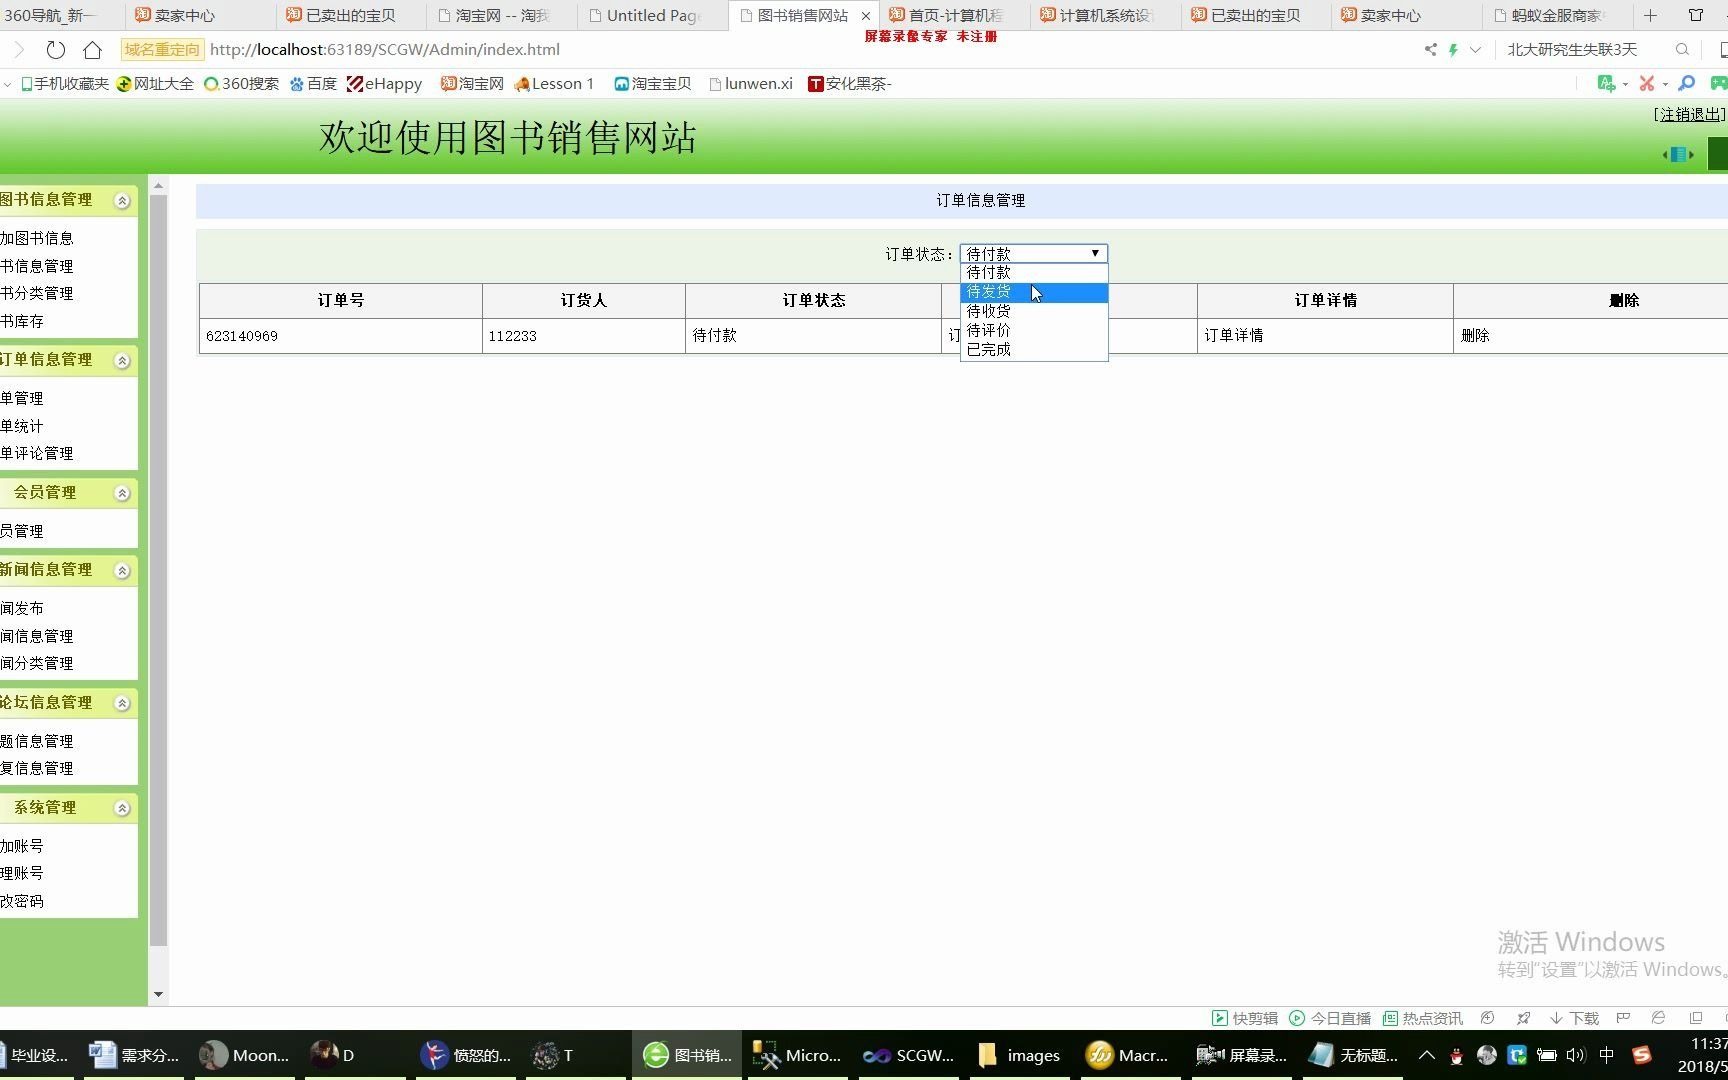The image size is (1728, 1080).
Task: Click the forward navigation arrow
Action: coord(18,49)
